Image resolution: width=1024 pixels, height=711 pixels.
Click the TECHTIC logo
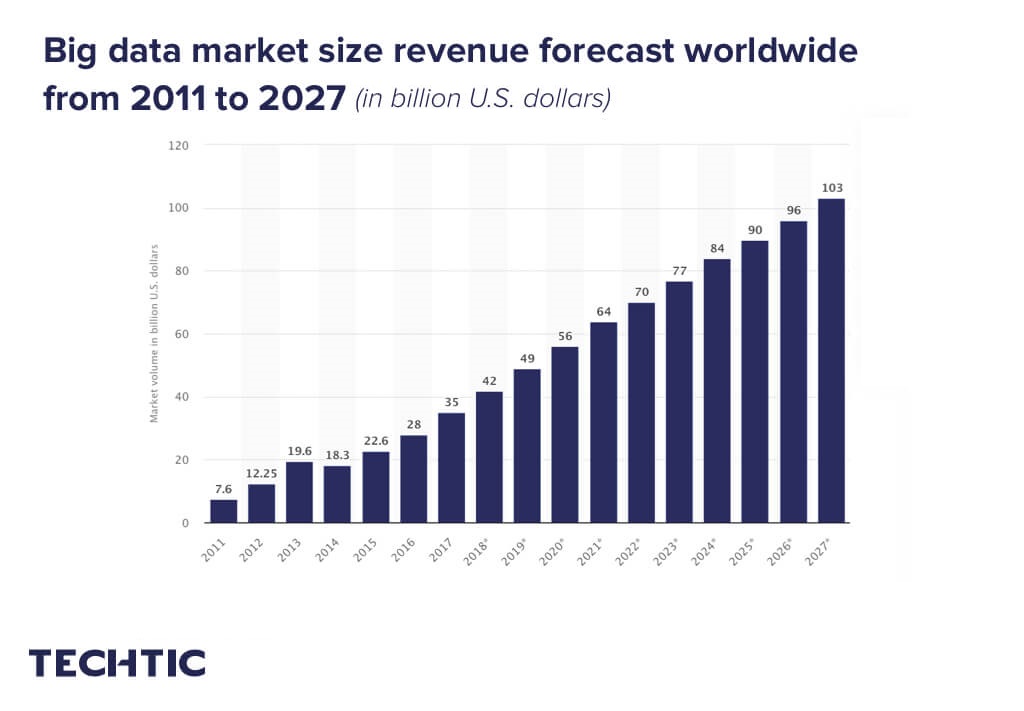point(117,663)
